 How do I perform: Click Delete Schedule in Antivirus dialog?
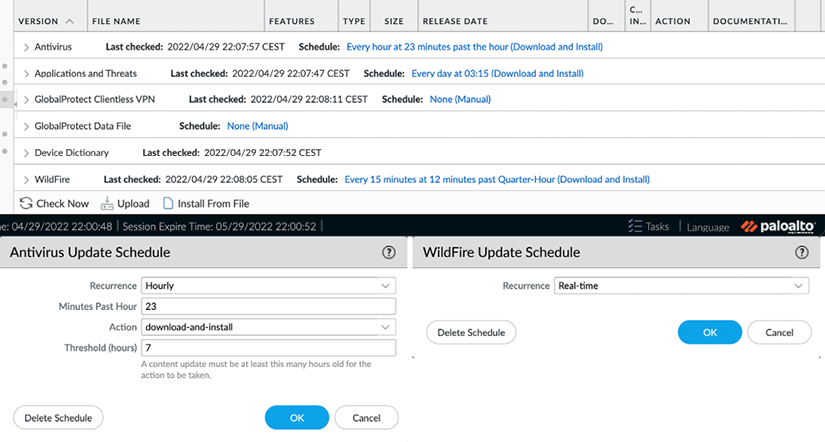click(58, 418)
